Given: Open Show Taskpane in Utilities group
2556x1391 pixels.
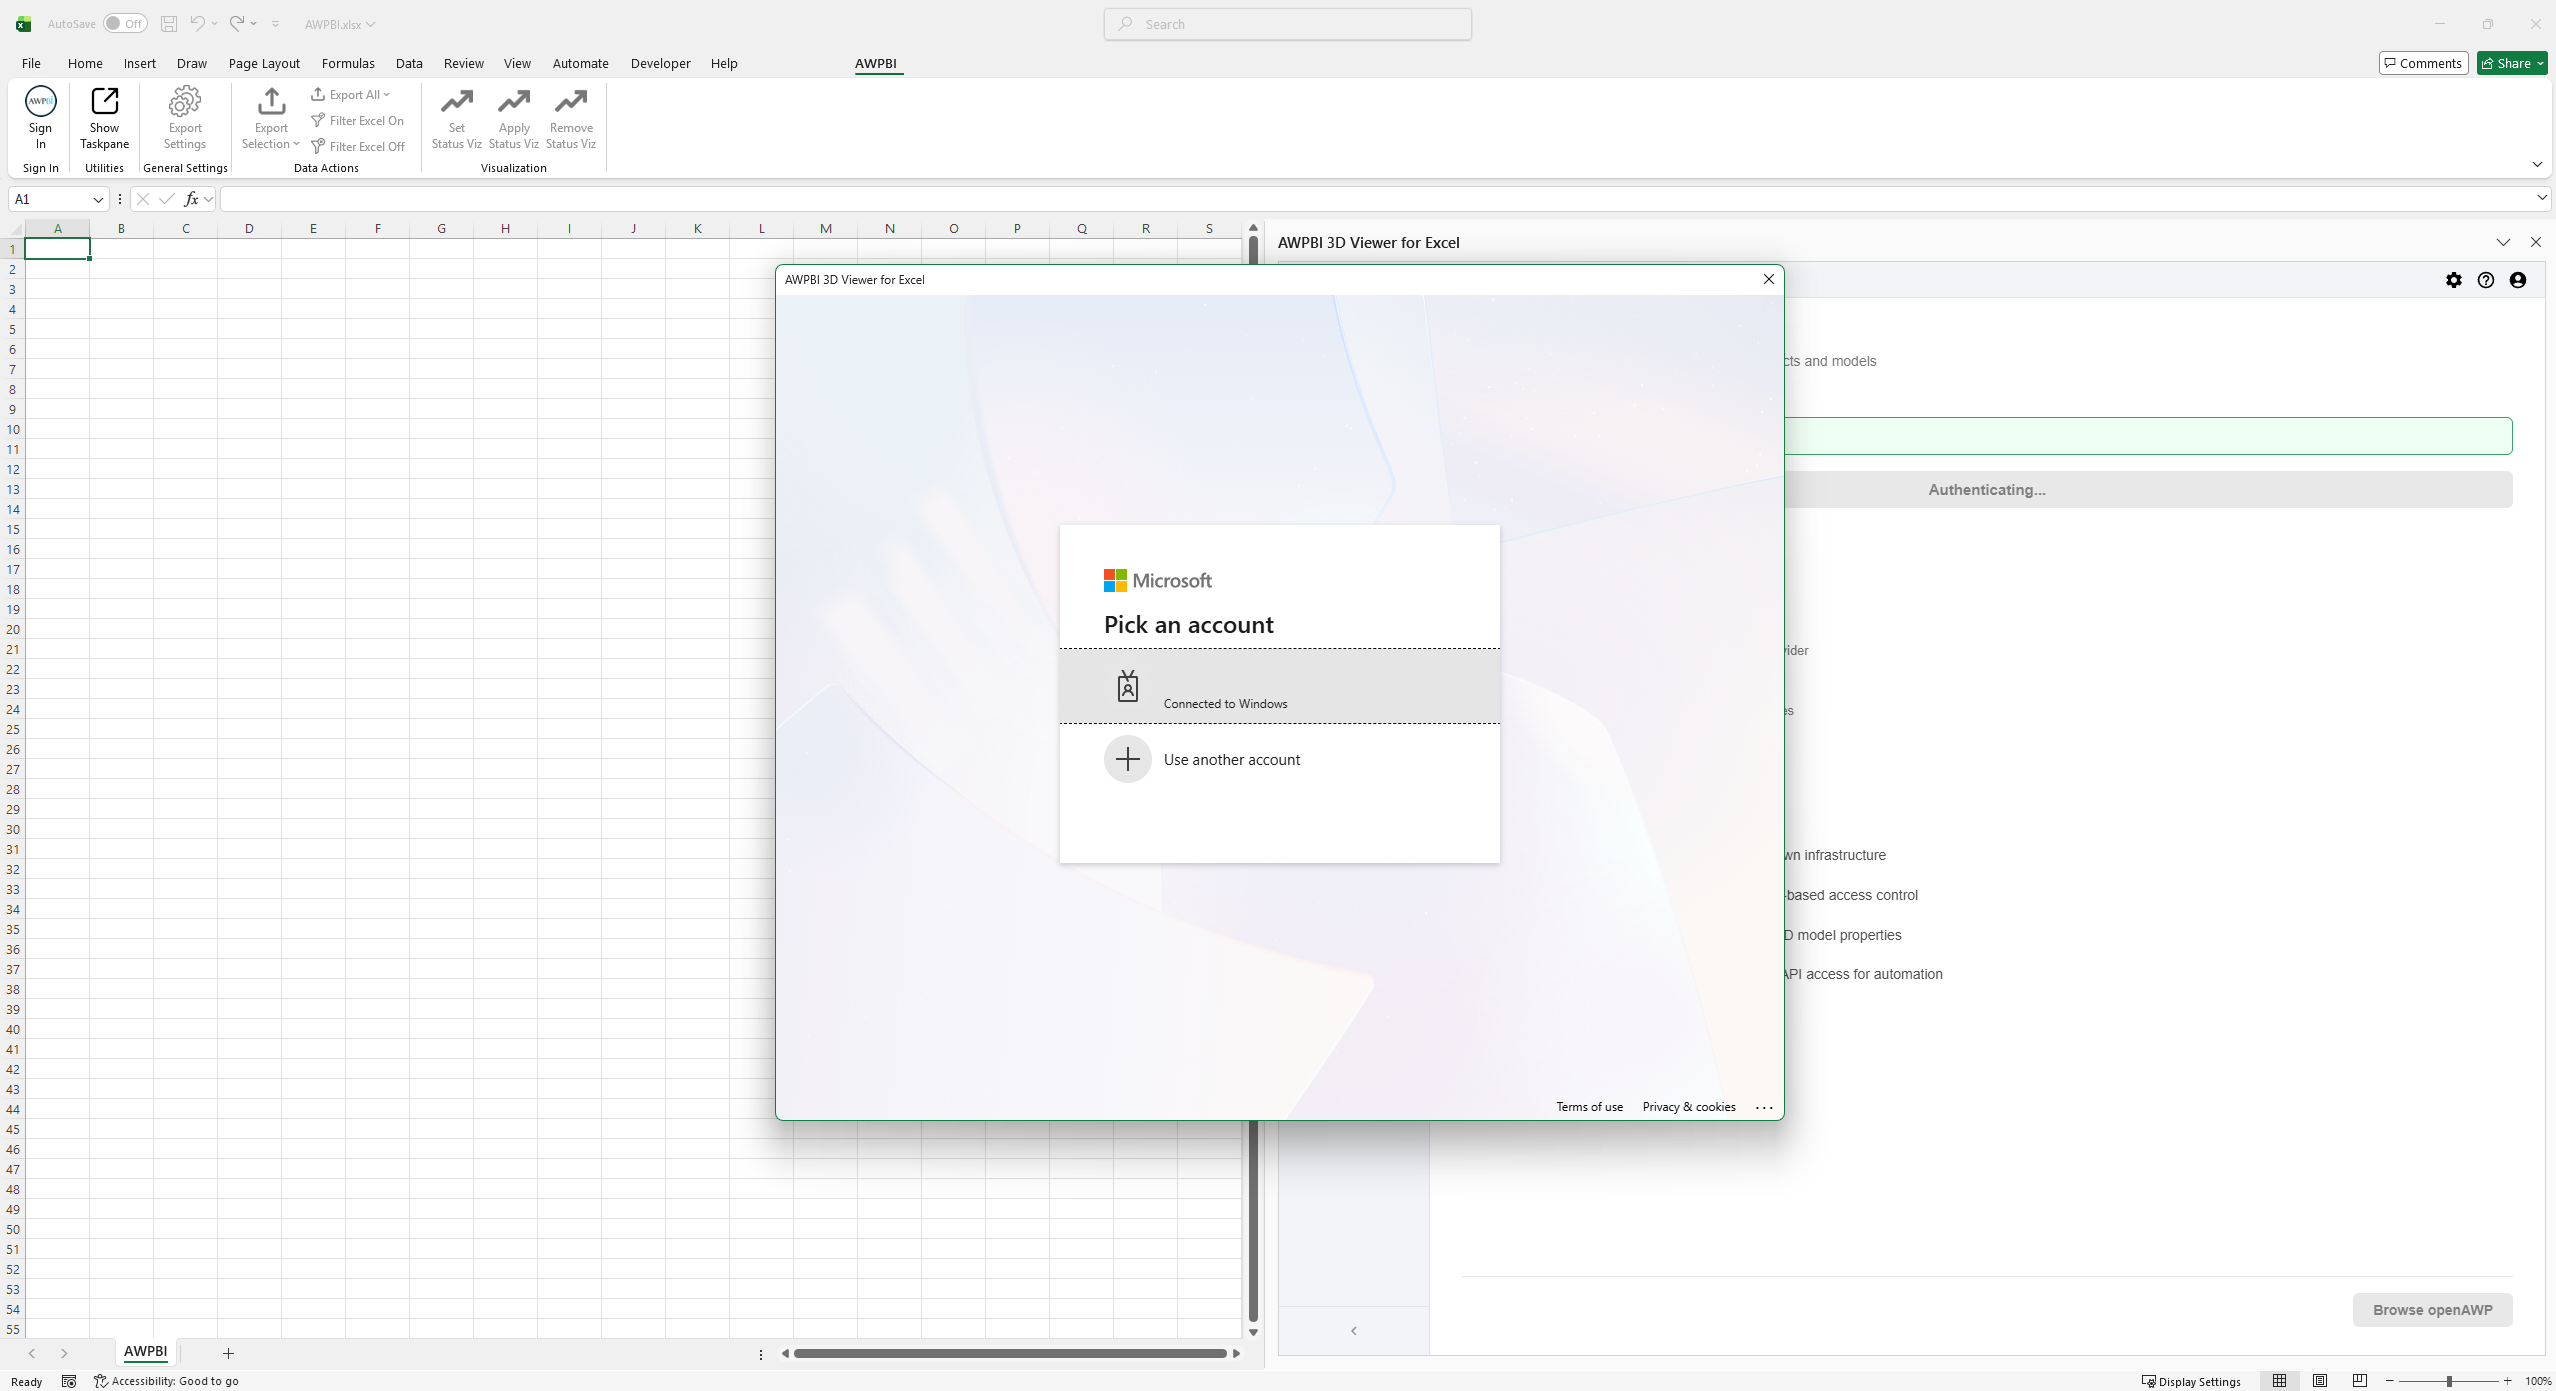Looking at the screenshot, I should (104, 118).
